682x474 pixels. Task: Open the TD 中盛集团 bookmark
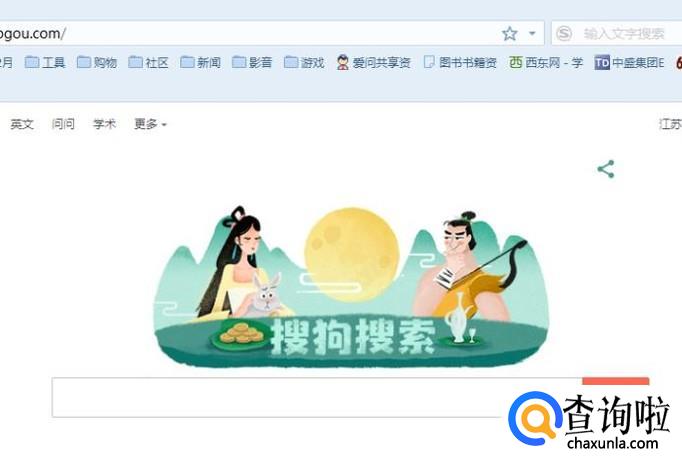pyautogui.click(x=629, y=63)
